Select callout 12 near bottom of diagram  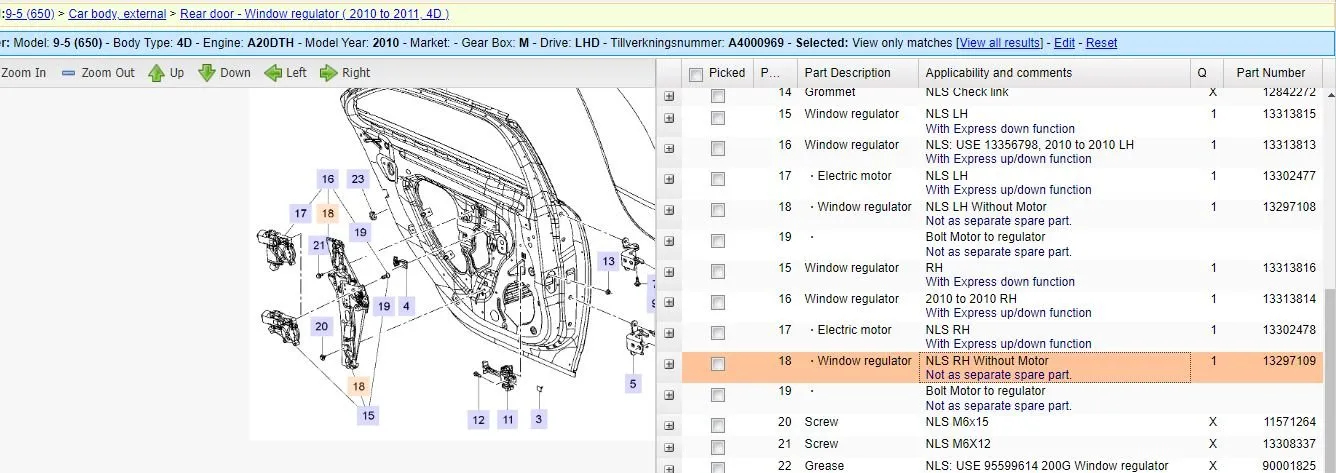[x=479, y=420]
